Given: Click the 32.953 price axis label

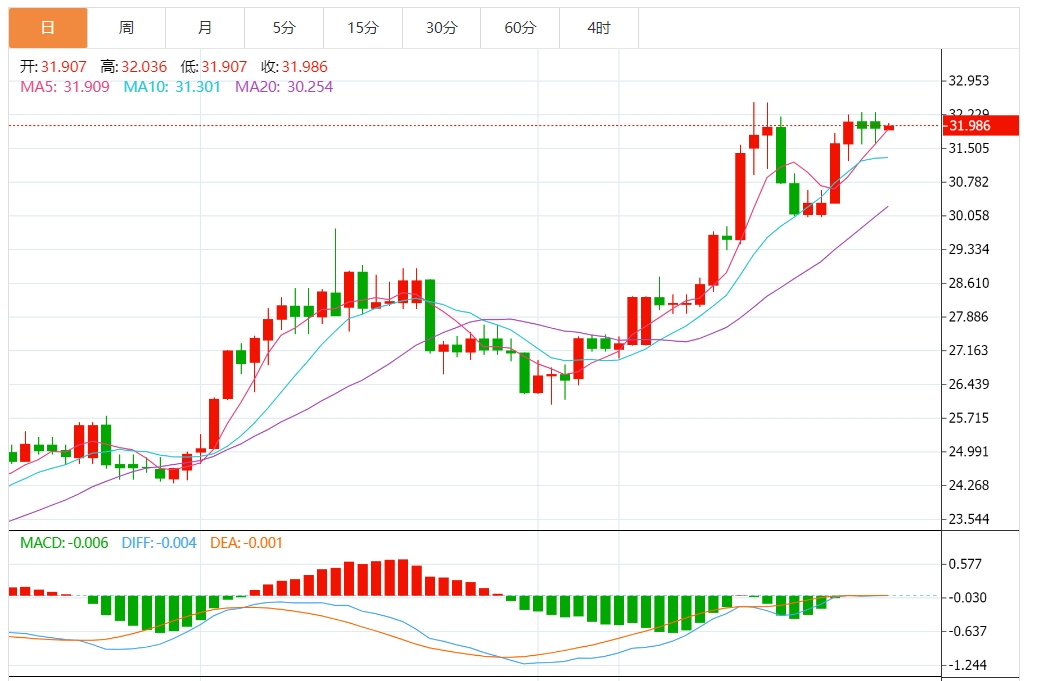Looking at the screenshot, I should click(x=969, y=81).
